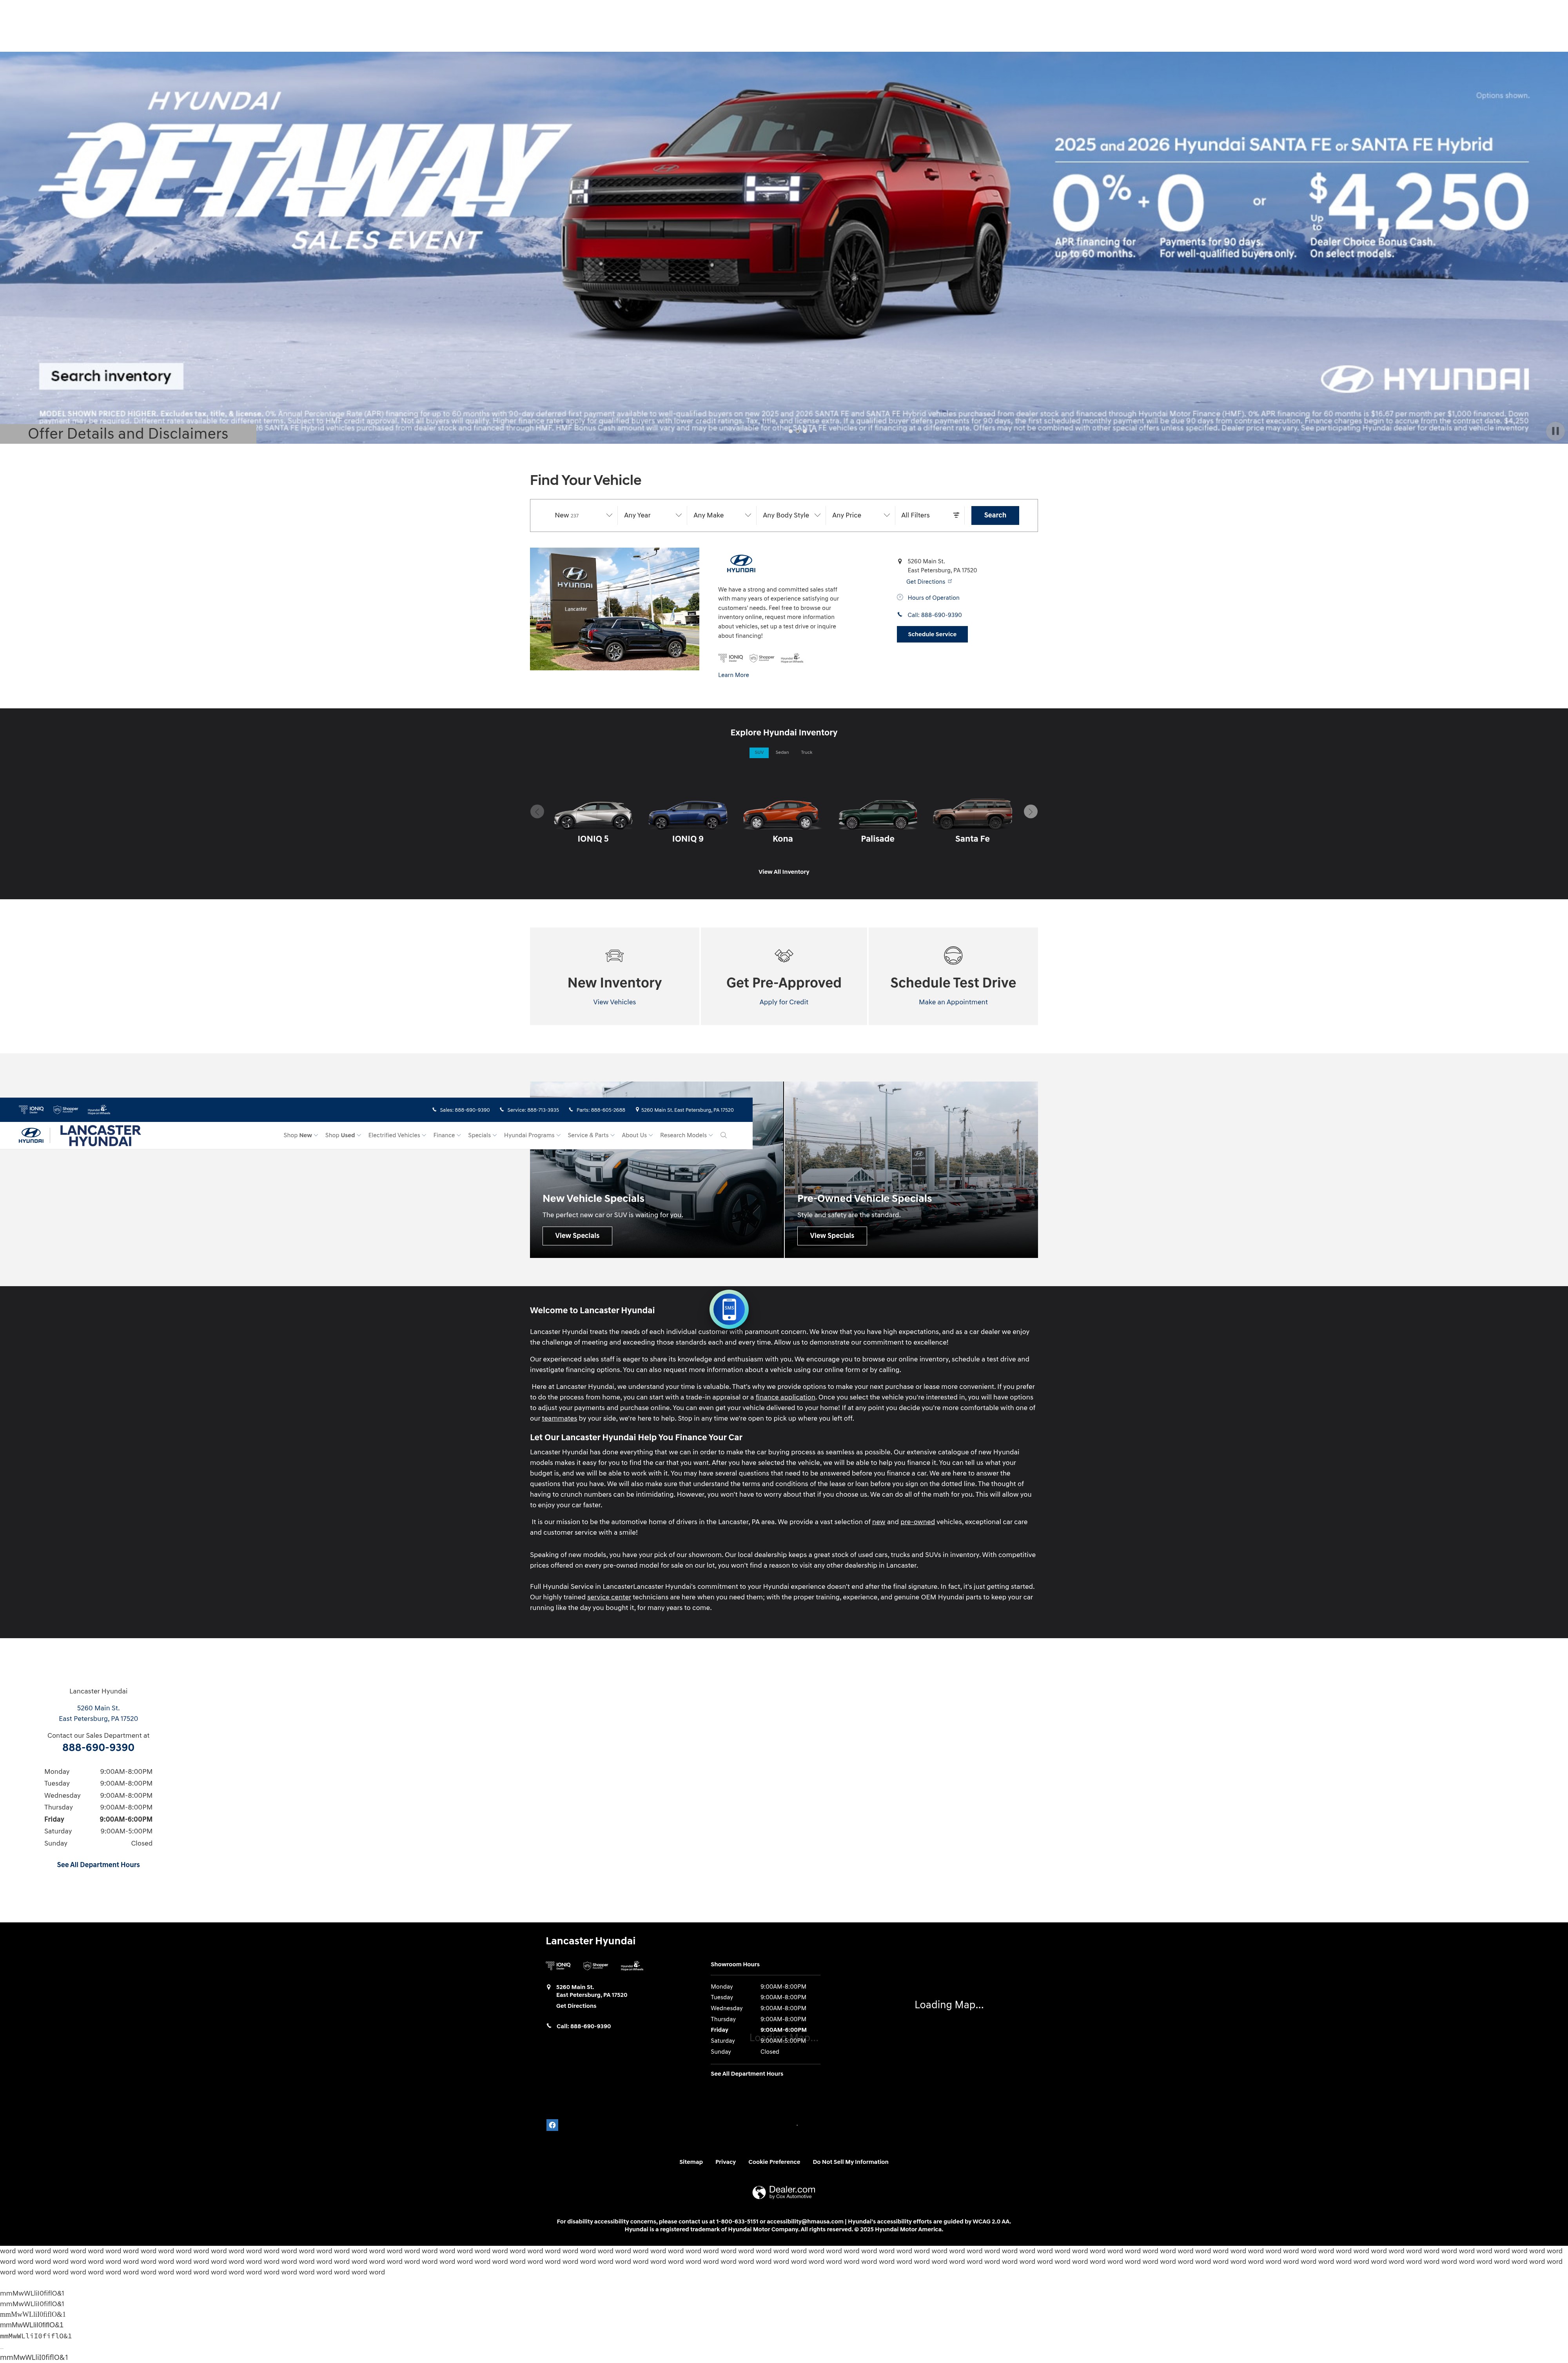Click the IONIQ badge under the dealership description

[731, 658]
